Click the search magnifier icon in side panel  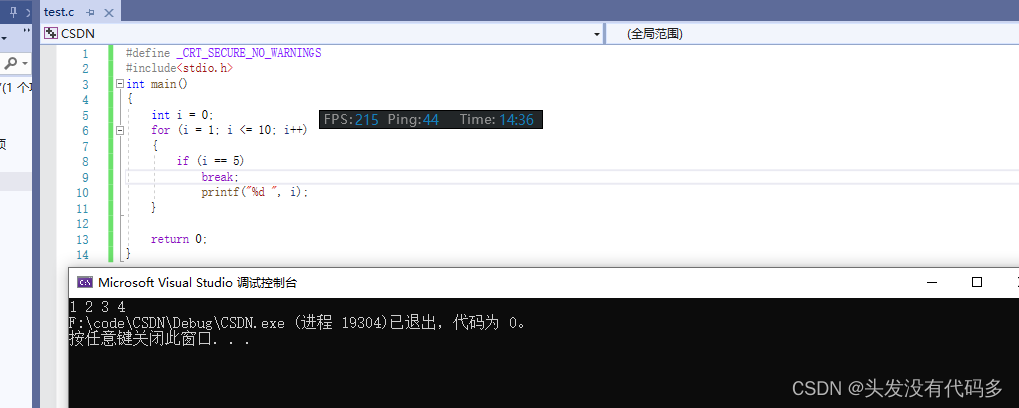(x=11, y=63)
